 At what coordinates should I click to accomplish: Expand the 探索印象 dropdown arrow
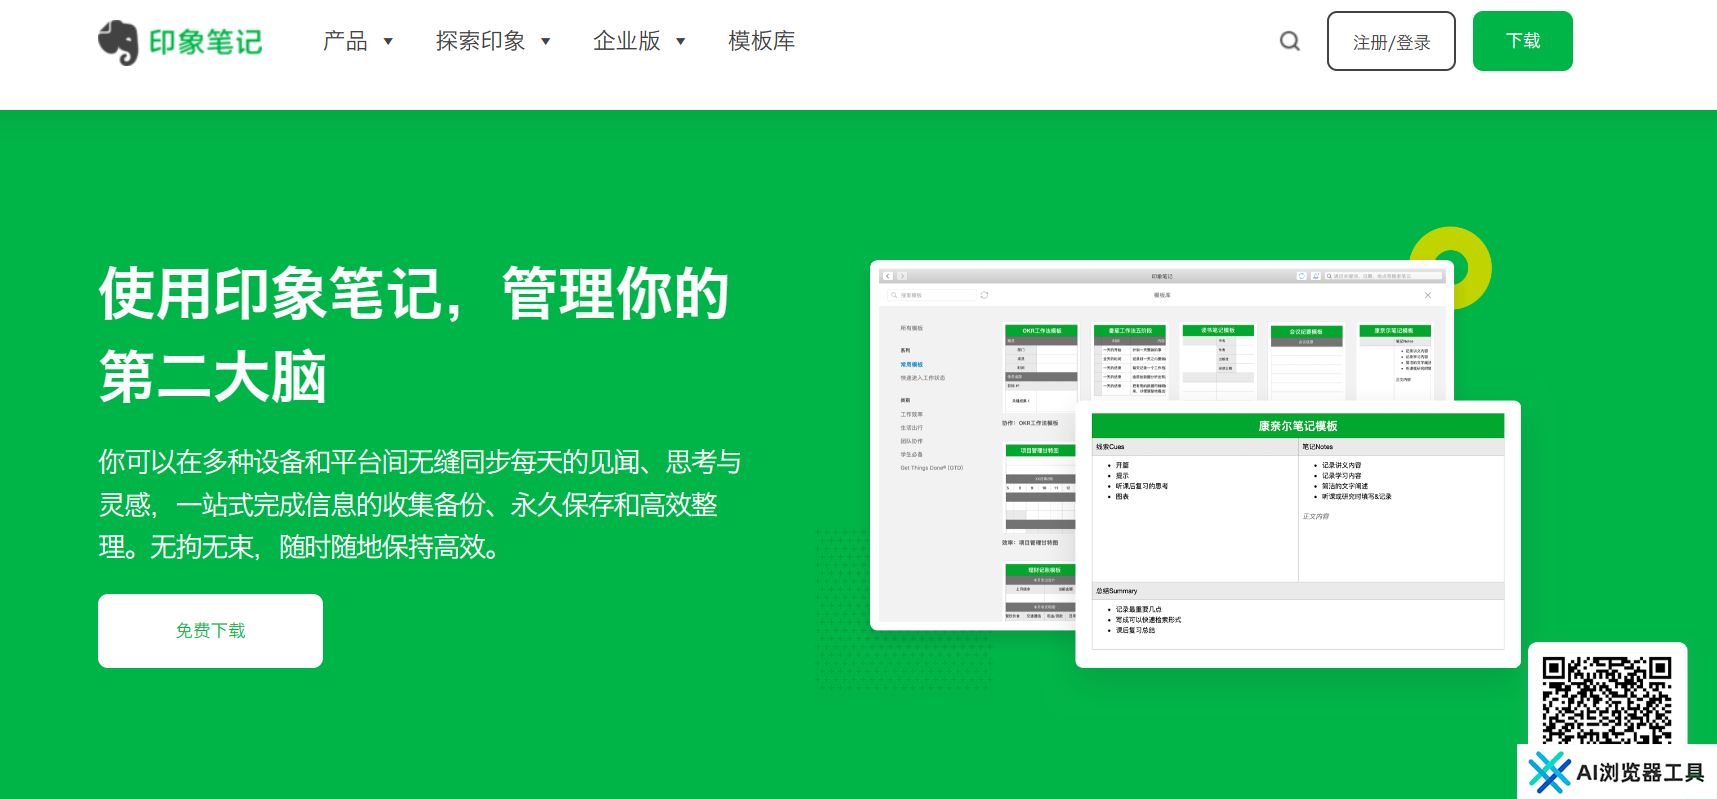point(546,42)
